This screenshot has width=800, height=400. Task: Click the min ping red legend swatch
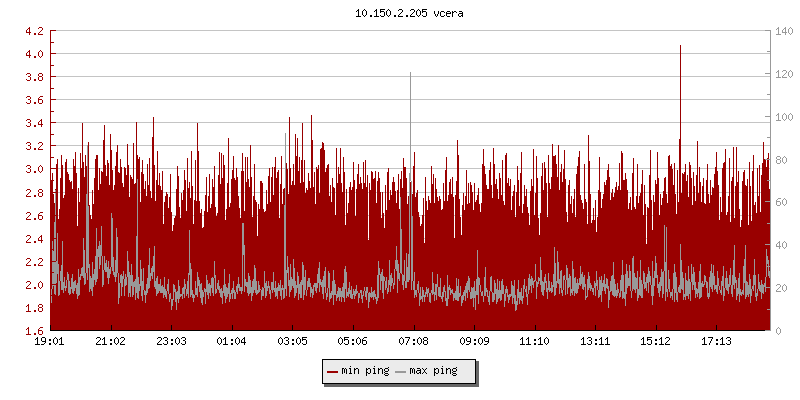click(333, 372)
